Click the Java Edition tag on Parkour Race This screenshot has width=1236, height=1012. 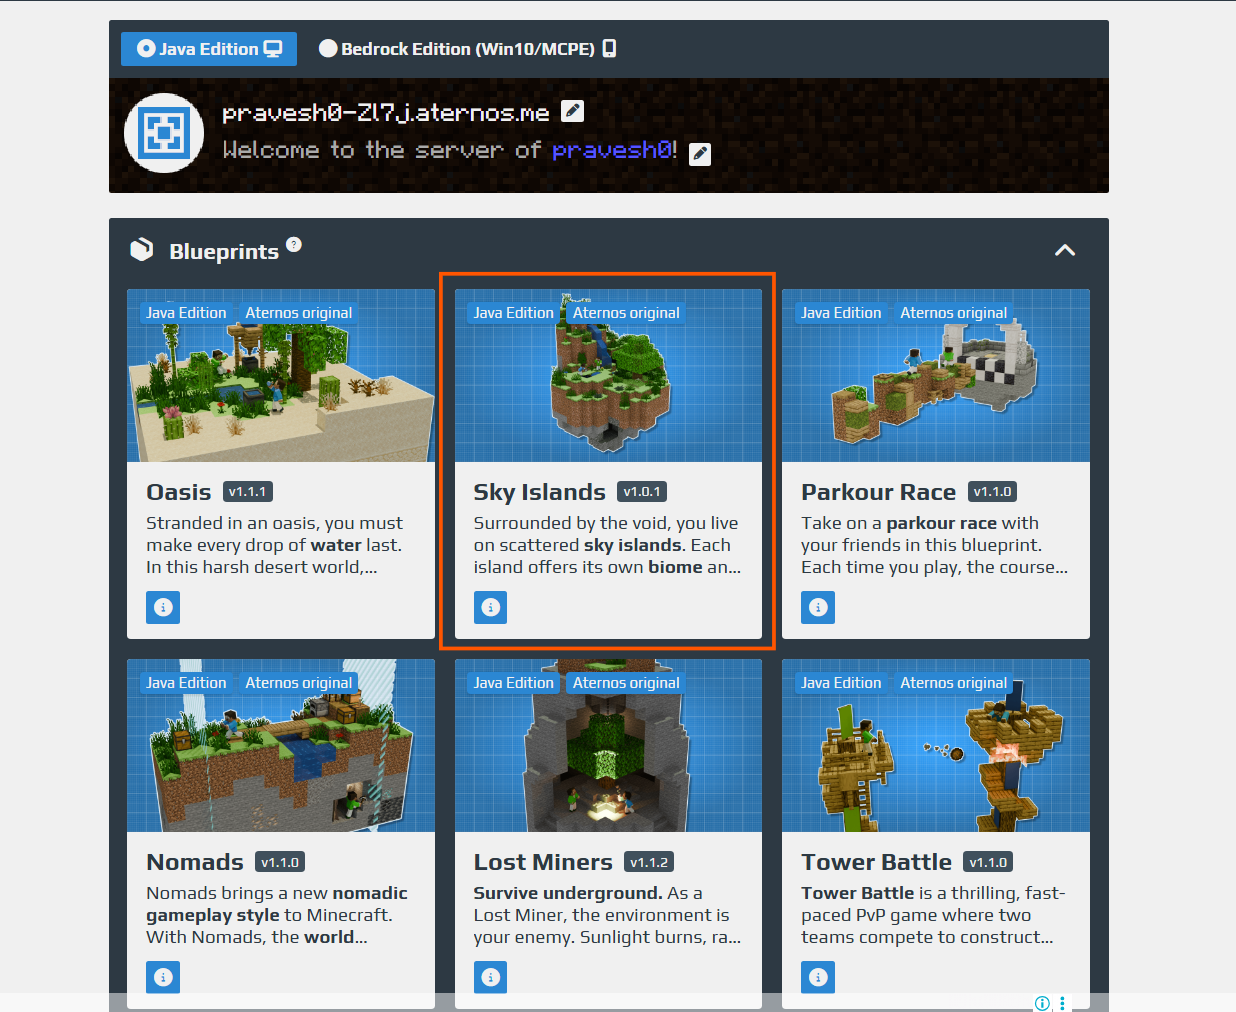point(841,313)
